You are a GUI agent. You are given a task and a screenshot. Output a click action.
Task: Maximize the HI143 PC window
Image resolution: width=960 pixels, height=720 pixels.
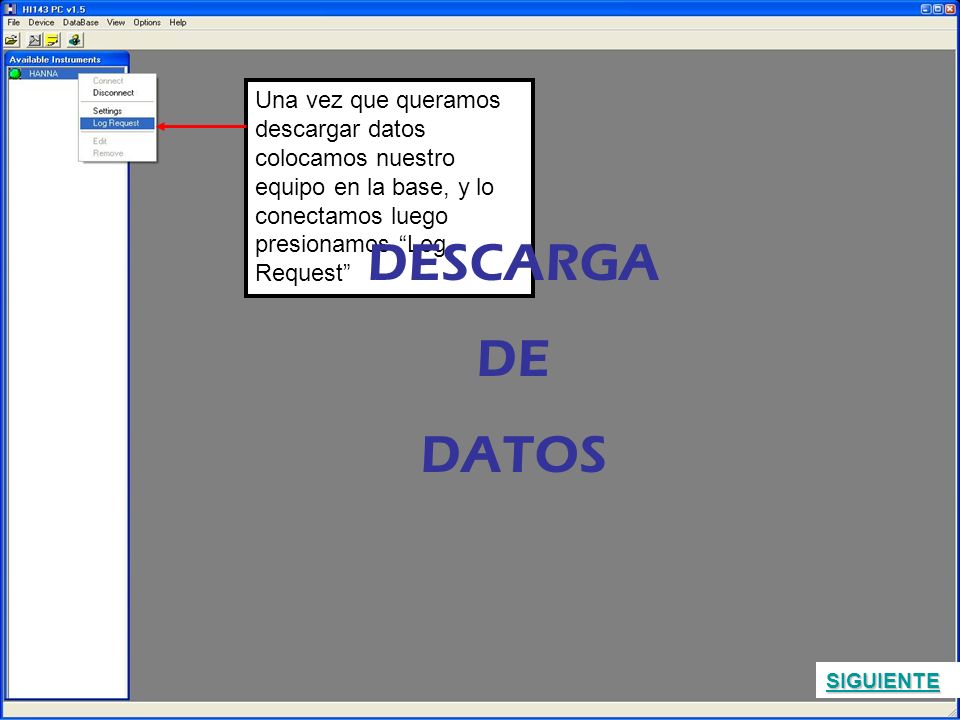(937, 9)
